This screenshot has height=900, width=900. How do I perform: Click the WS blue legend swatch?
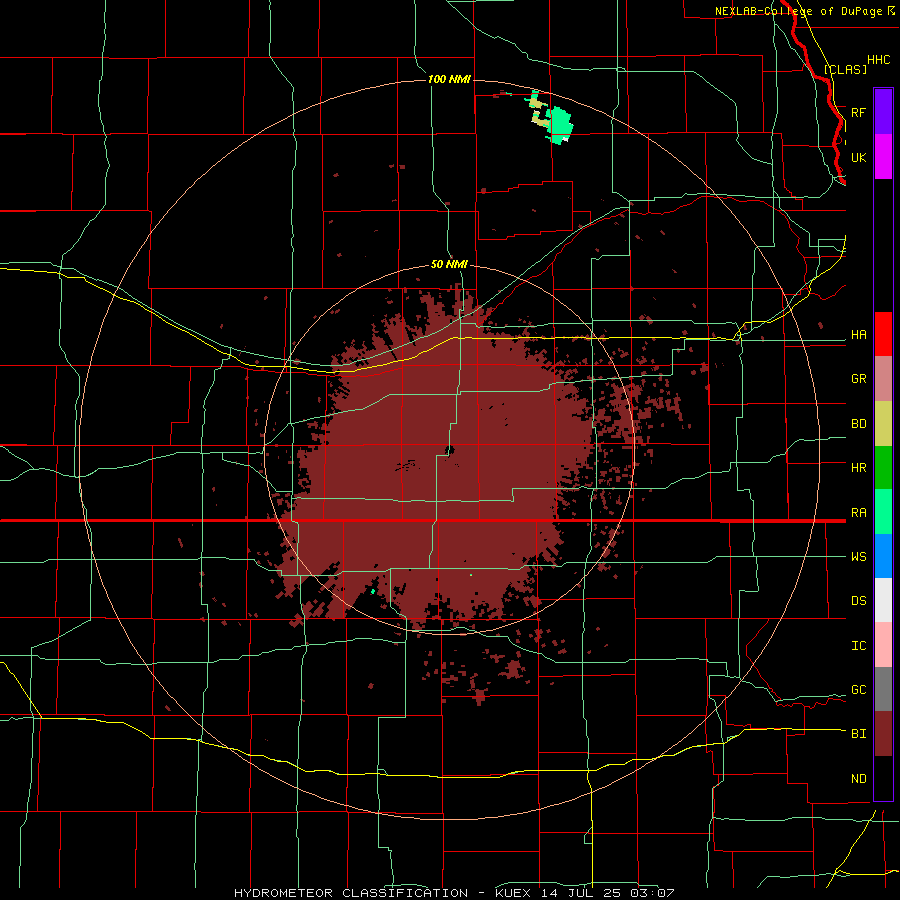883,556
